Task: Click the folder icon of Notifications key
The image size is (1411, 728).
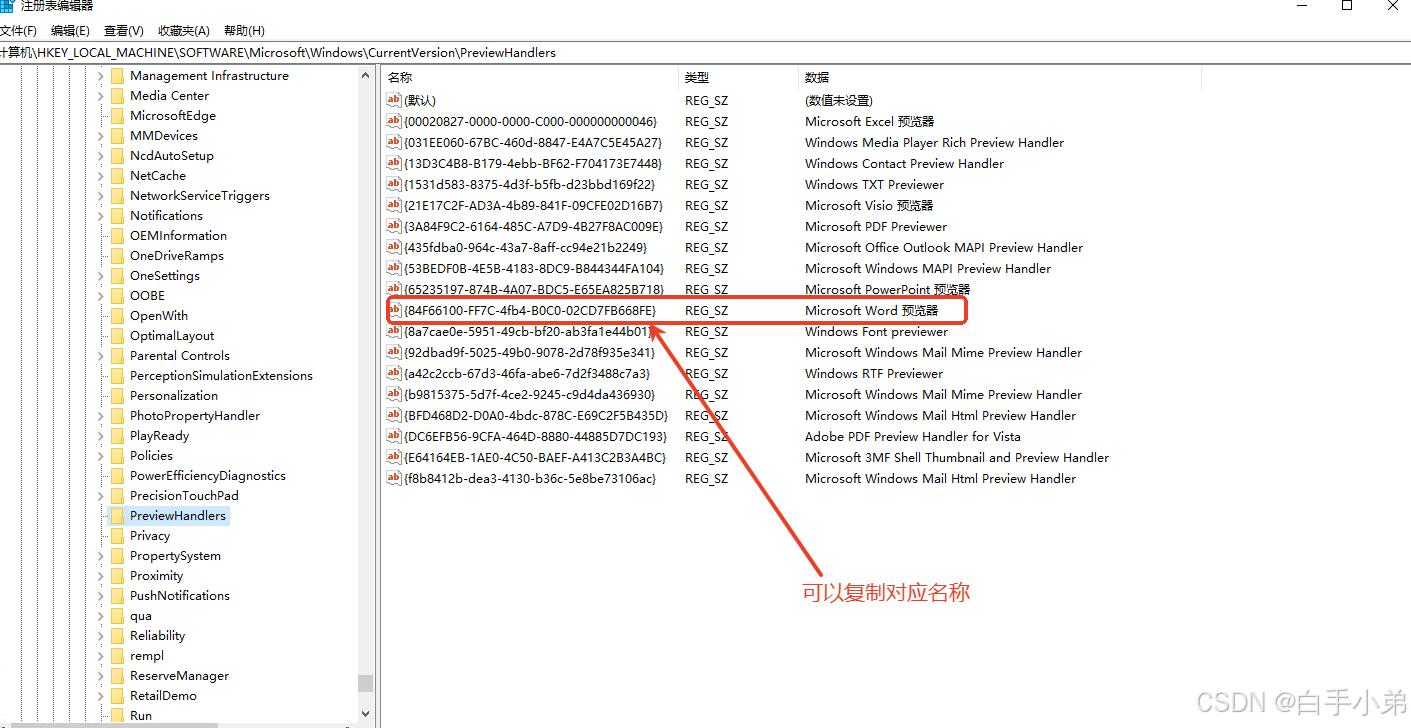Action: 117,215
